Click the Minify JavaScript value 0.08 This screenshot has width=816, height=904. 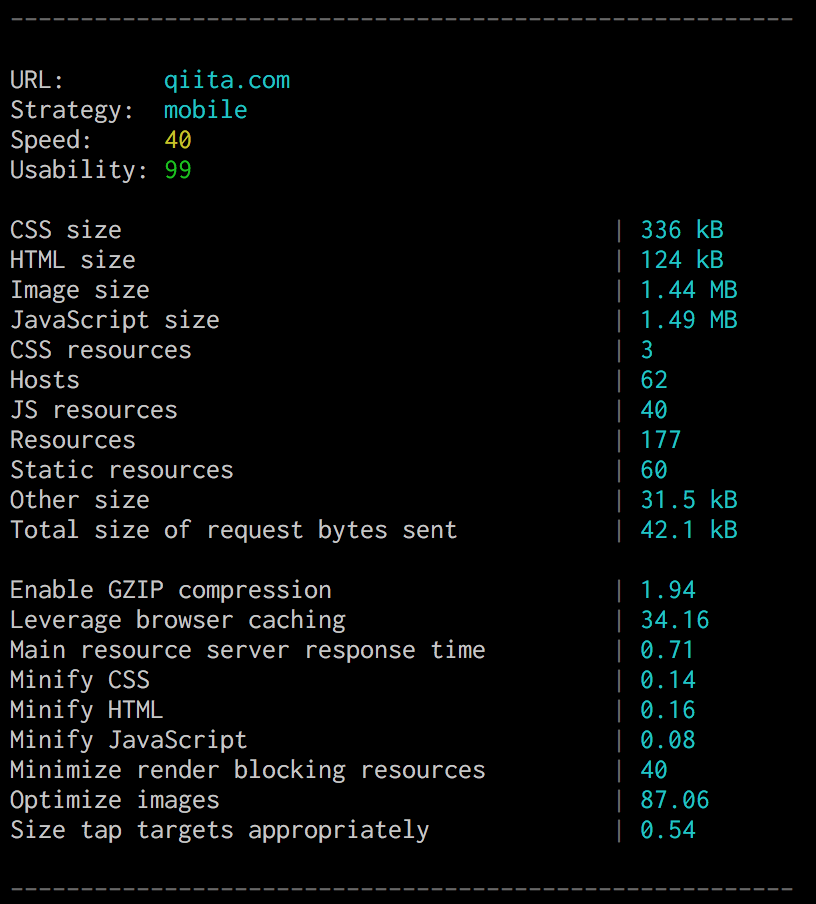click(668, 741)
